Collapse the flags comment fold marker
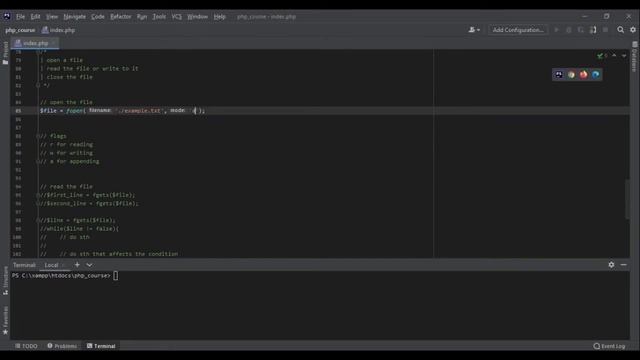The width and height of the screenshot is (640, 360). pyautogui.click(x=38, y=136)
